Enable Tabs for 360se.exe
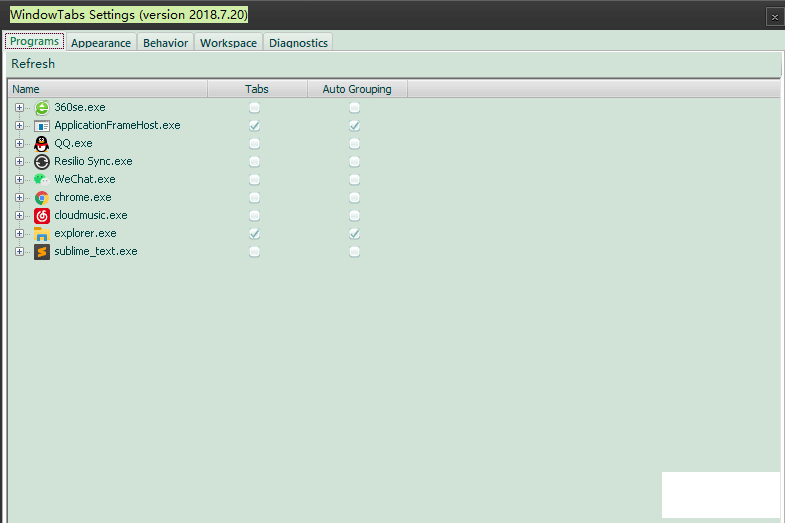785x523 pixels. coord(254,108)
